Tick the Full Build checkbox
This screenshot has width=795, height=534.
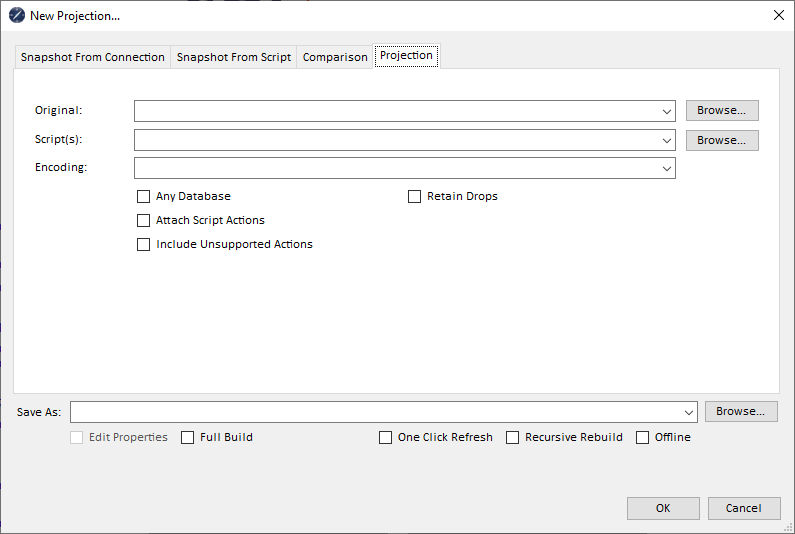pos(188,438)
